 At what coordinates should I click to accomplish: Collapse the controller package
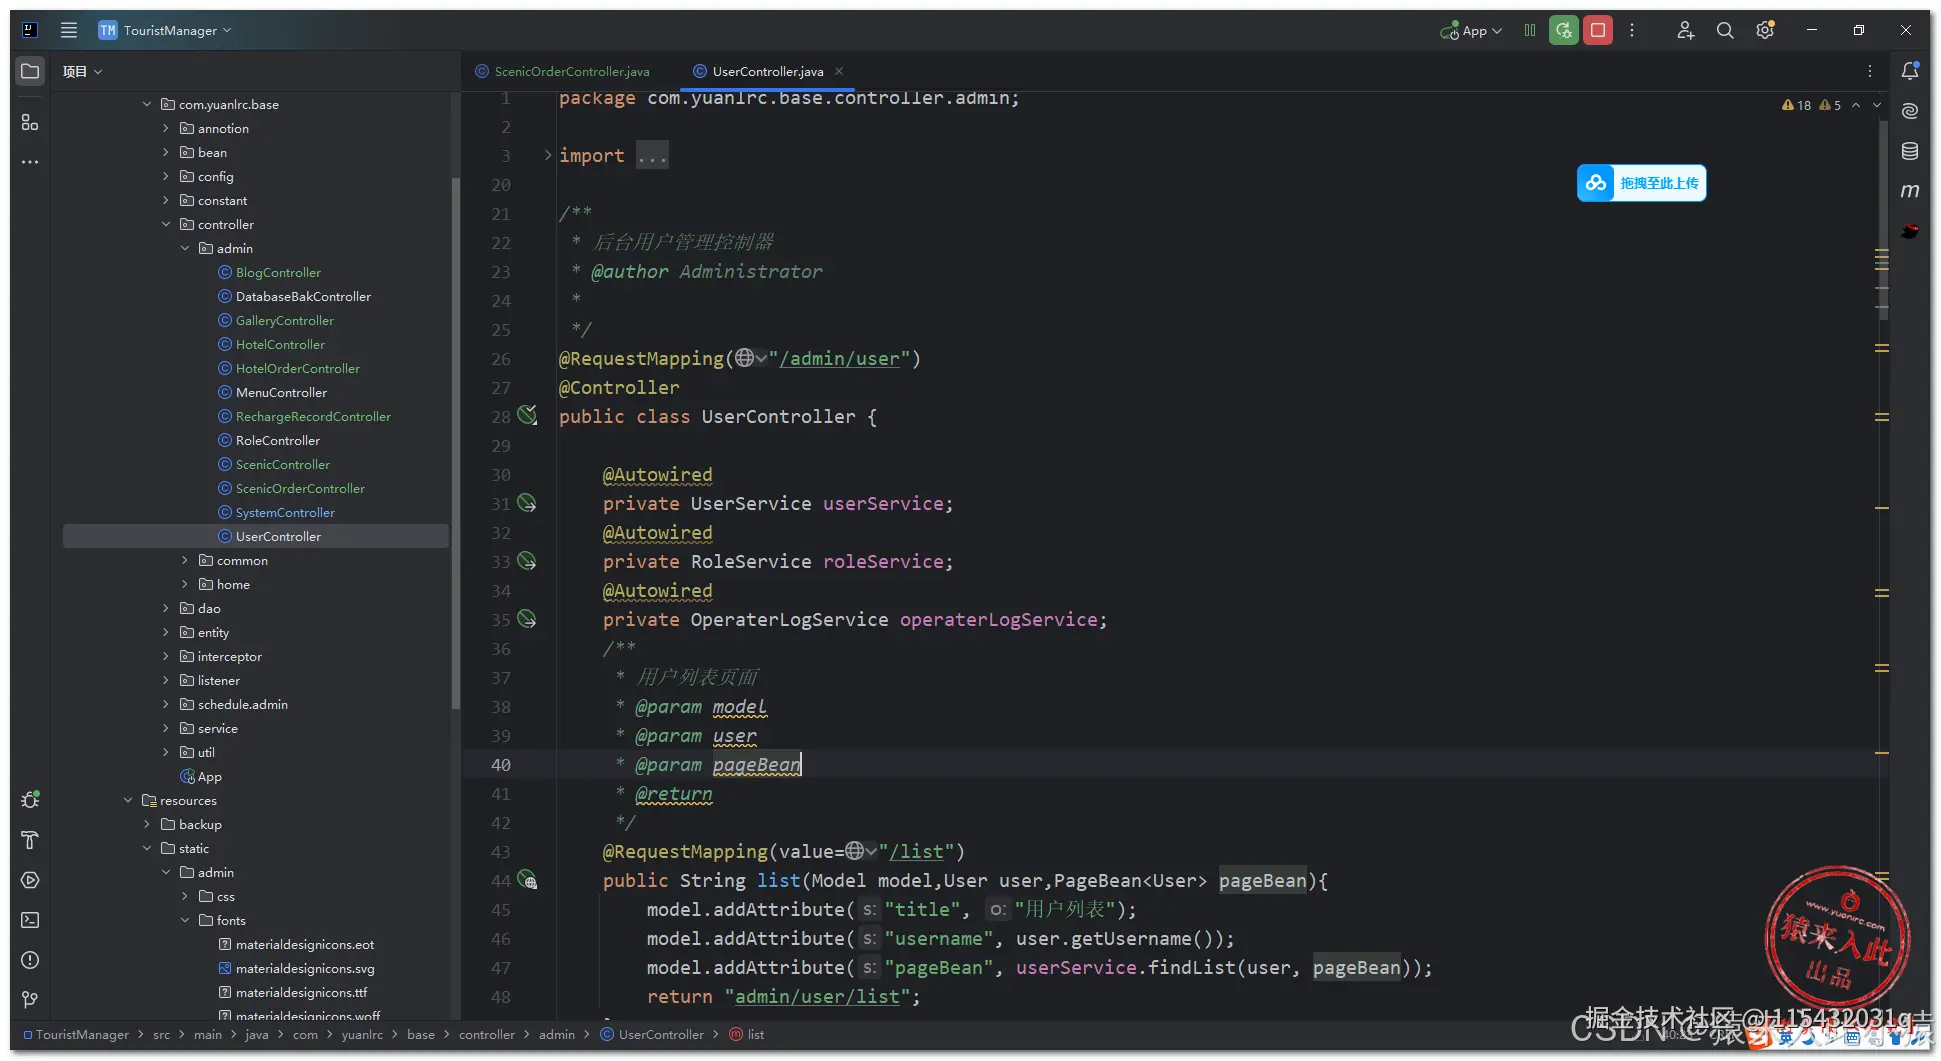(x=166, y=224)
